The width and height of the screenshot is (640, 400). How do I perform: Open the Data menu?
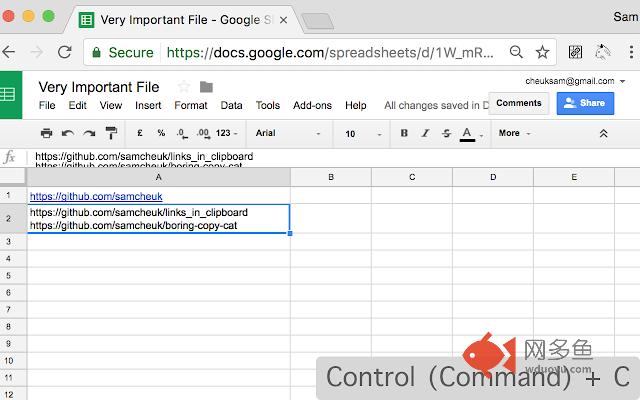pos(231,105)
